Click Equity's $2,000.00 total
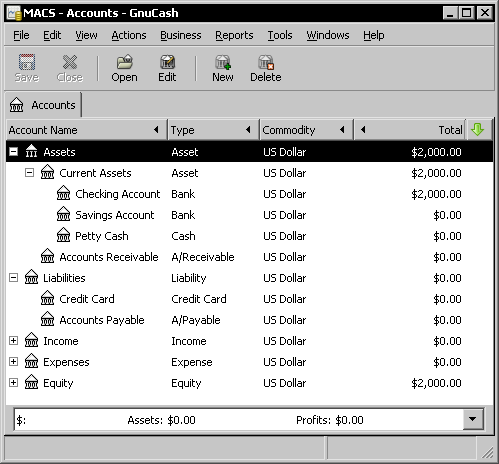This screenshot has width=499, height=464. [x=436, y=383]
